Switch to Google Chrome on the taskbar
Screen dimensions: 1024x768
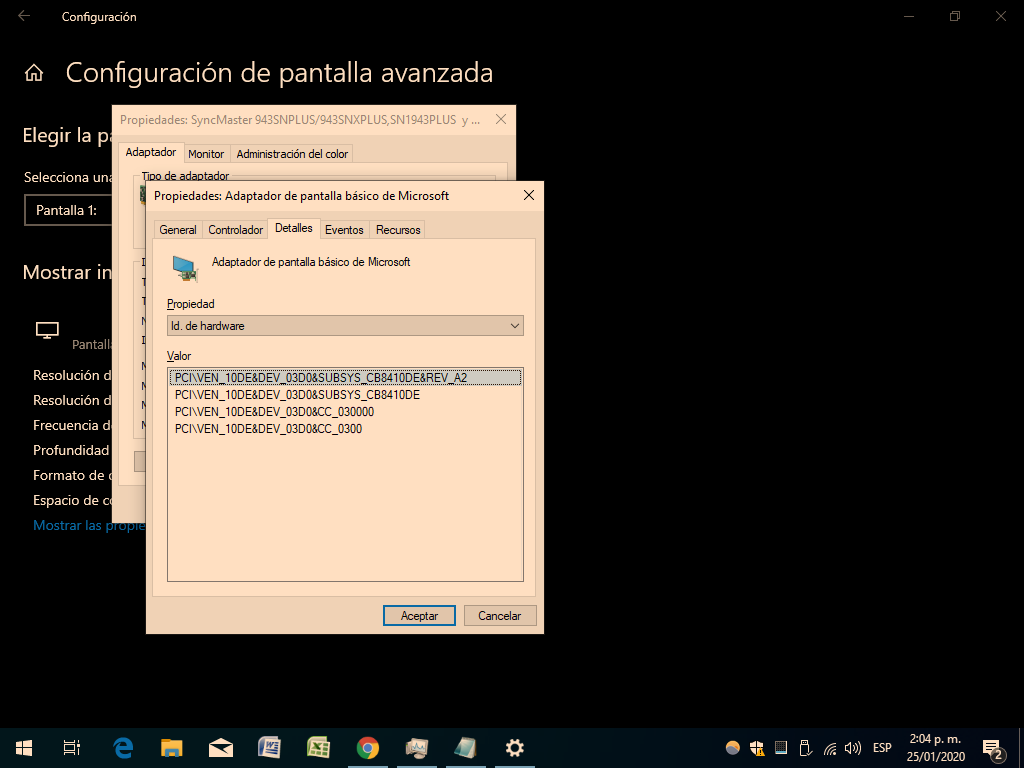368,748
